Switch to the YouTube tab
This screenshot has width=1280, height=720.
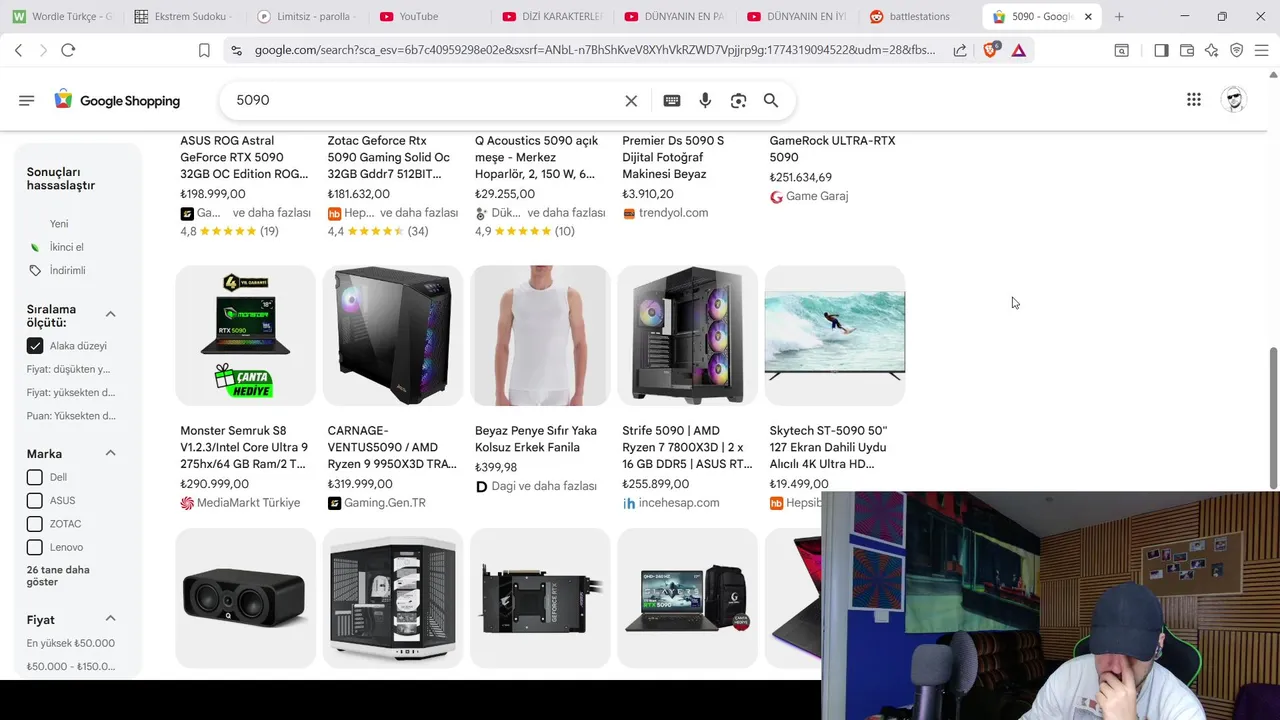click(430, 16)
